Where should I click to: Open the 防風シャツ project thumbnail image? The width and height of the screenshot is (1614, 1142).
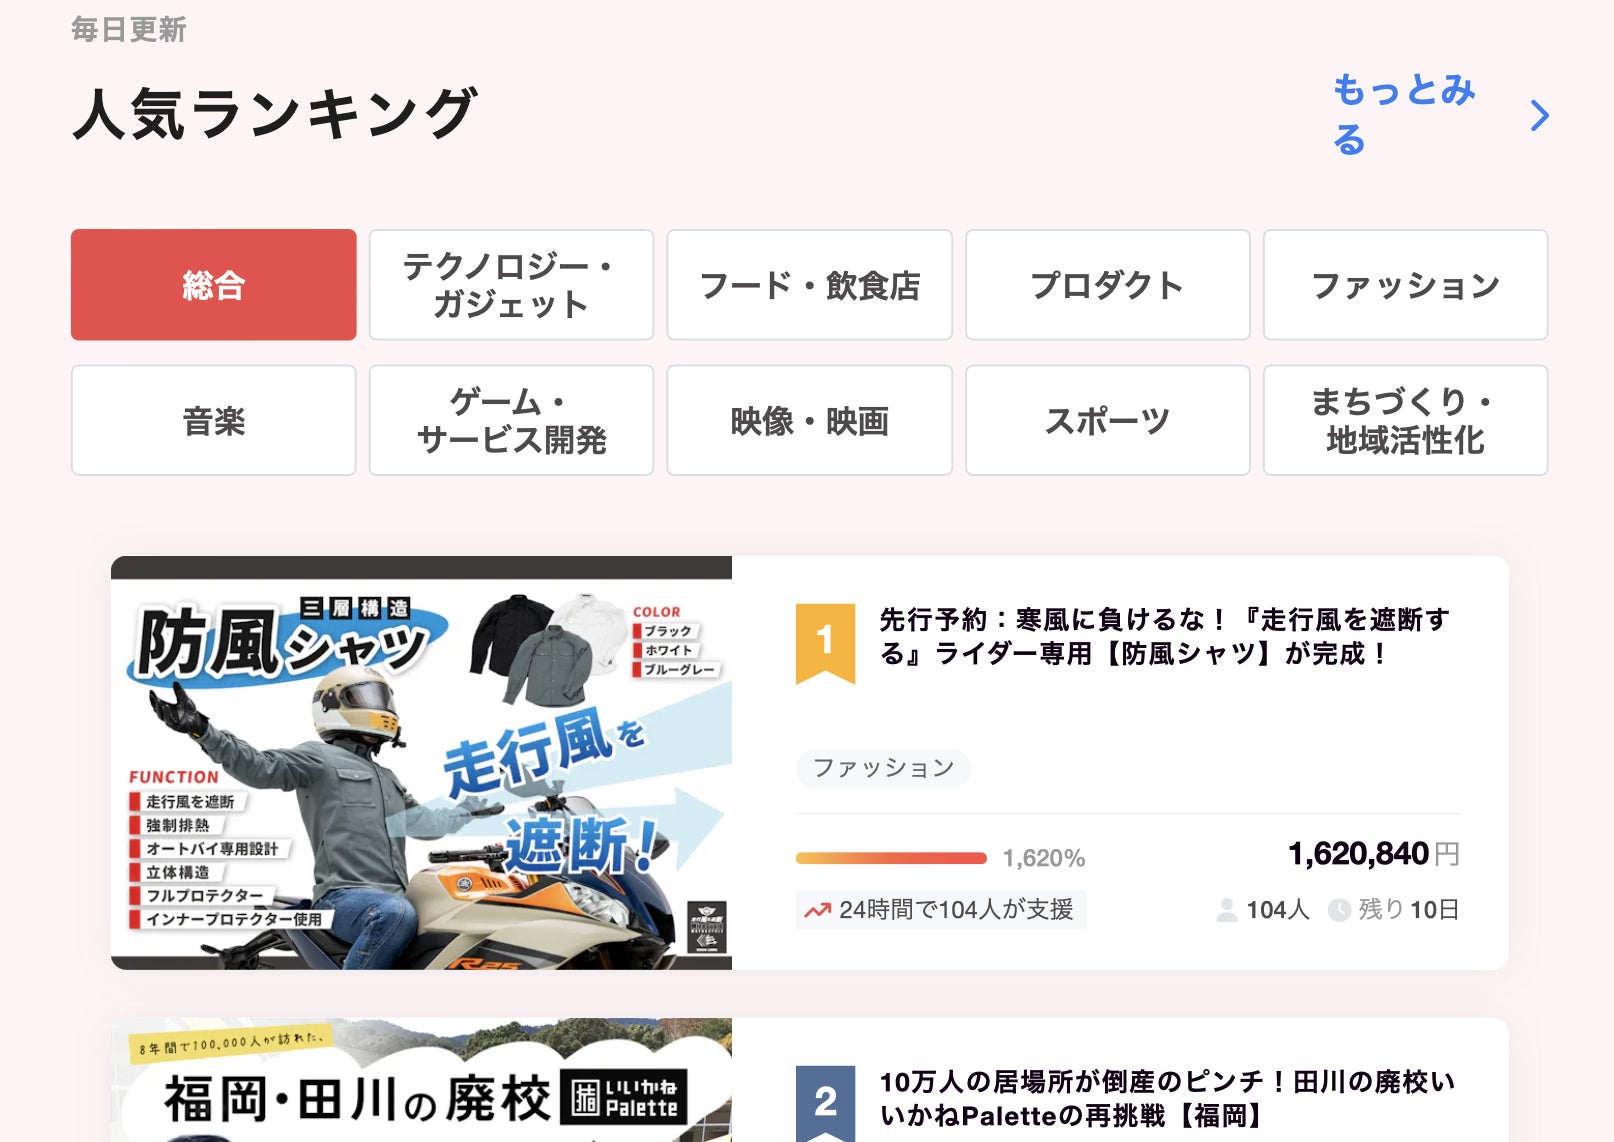pos(421,763)
